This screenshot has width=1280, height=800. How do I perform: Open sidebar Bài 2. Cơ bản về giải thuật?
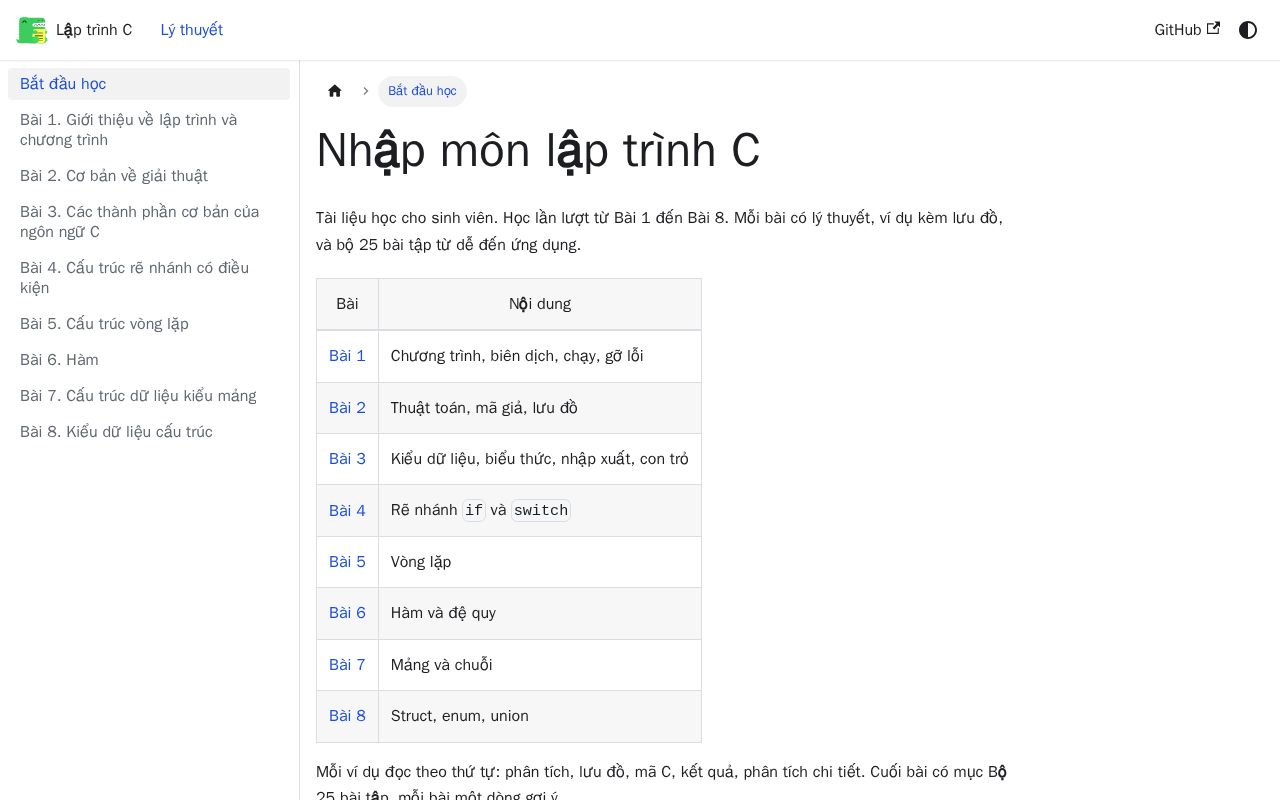point(149,176)
